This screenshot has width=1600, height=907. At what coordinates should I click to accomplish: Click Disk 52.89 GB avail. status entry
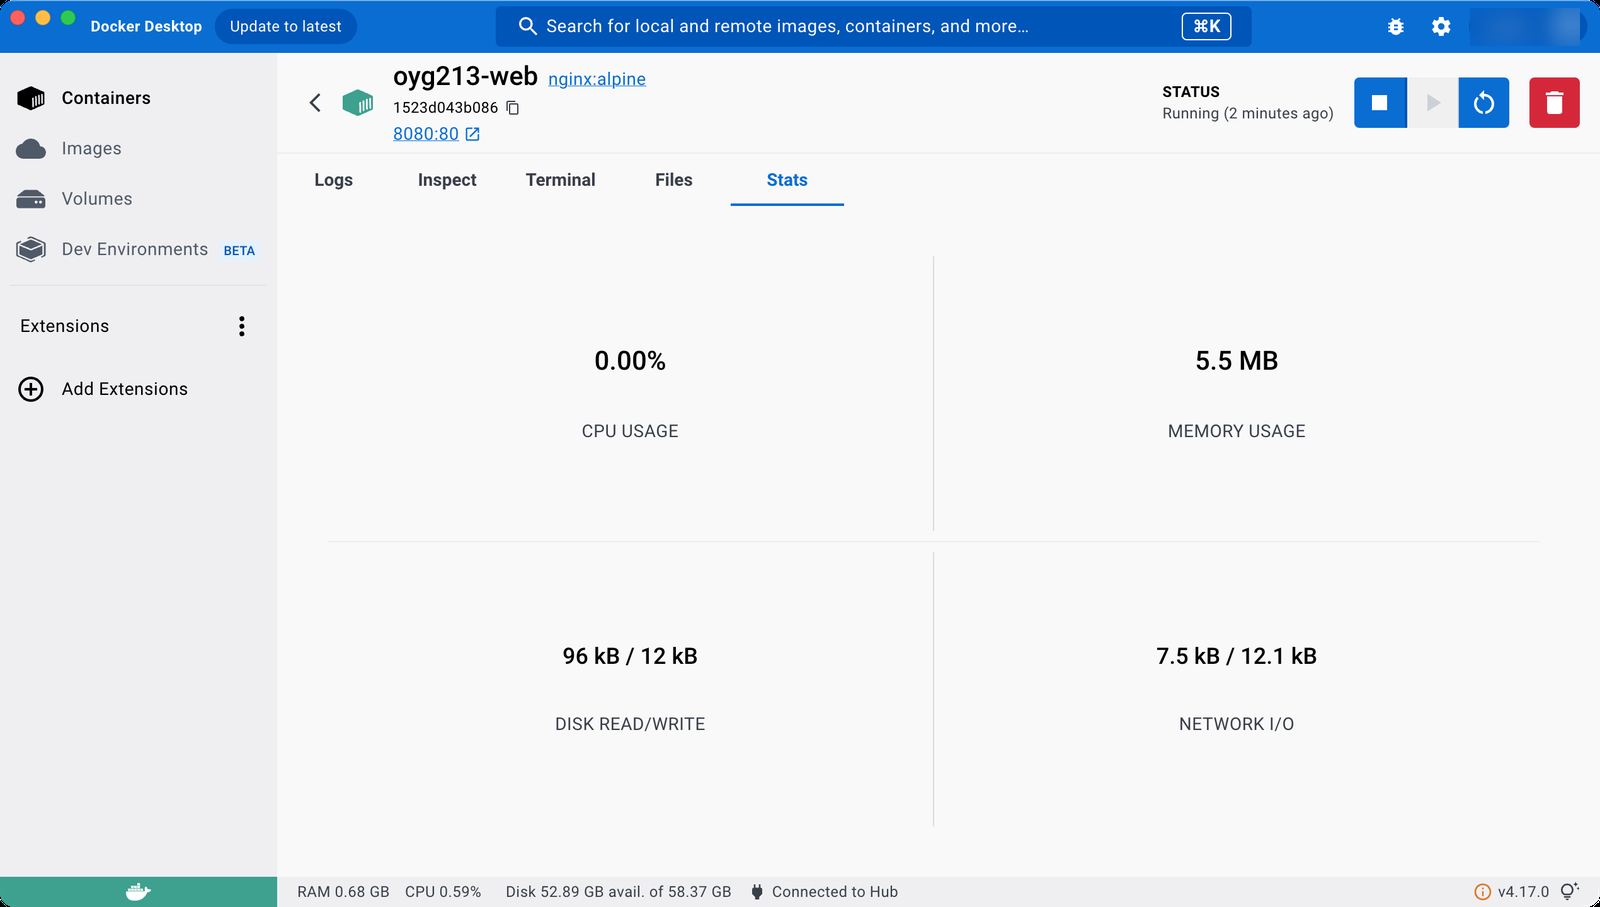pos(618,892)
